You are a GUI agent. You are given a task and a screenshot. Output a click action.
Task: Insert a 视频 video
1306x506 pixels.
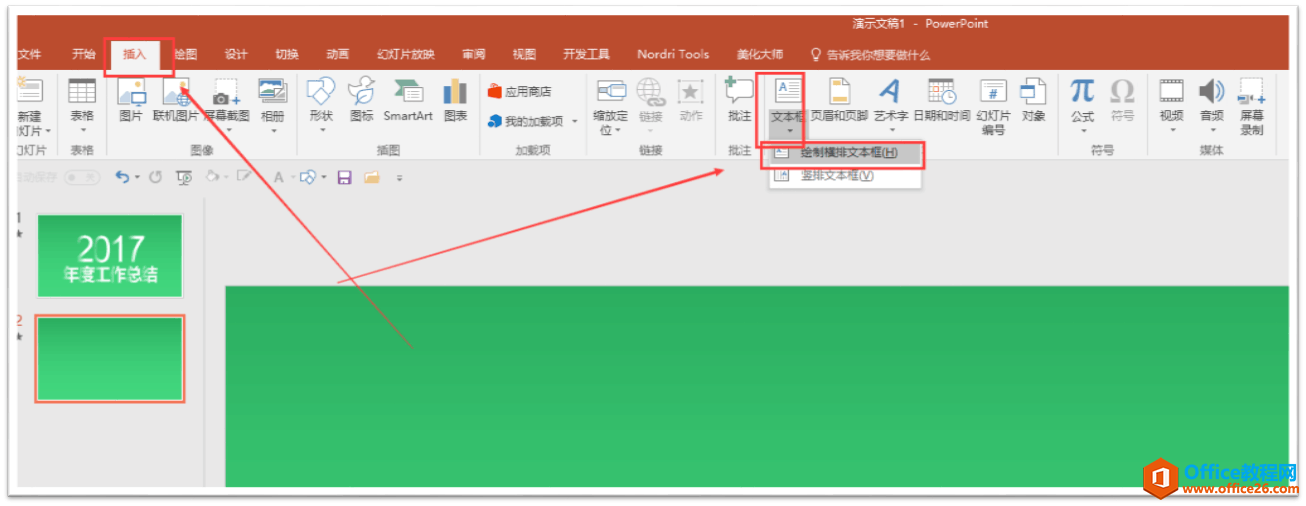[x=1171, y=104]
